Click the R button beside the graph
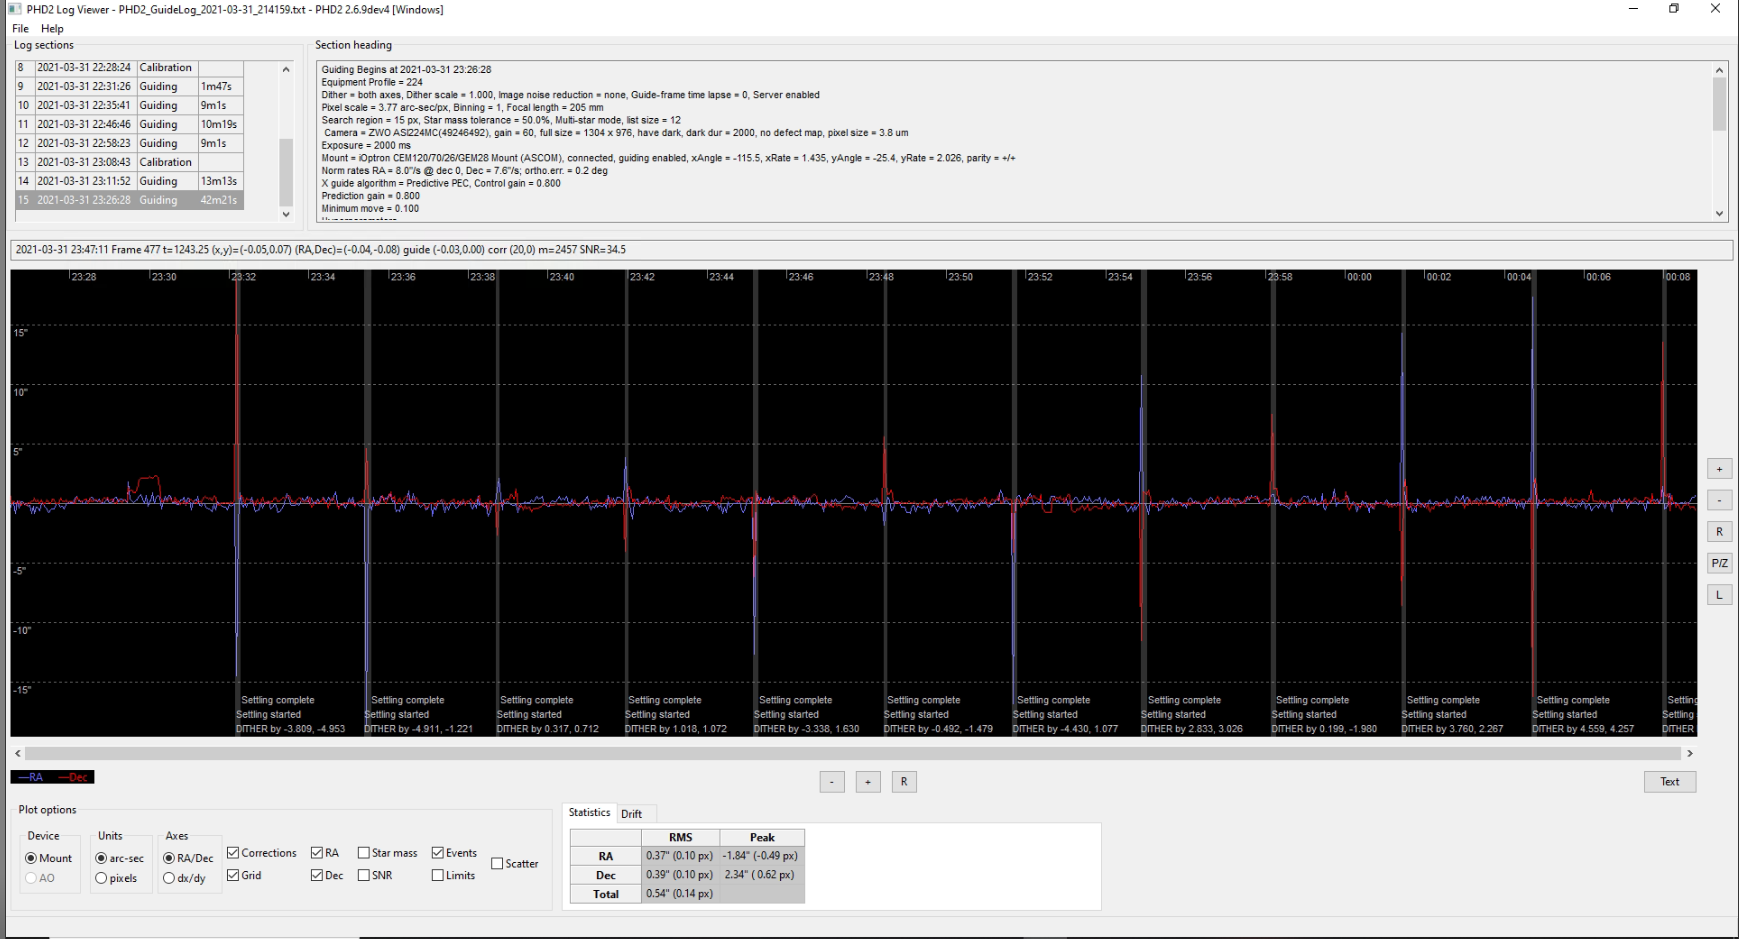 pos(1719,532)
